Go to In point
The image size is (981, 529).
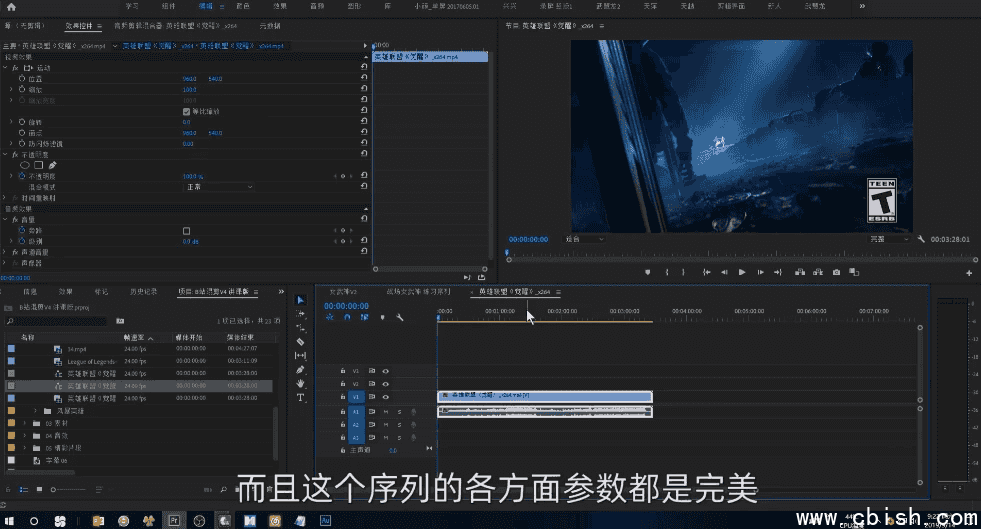coord(706,272)
